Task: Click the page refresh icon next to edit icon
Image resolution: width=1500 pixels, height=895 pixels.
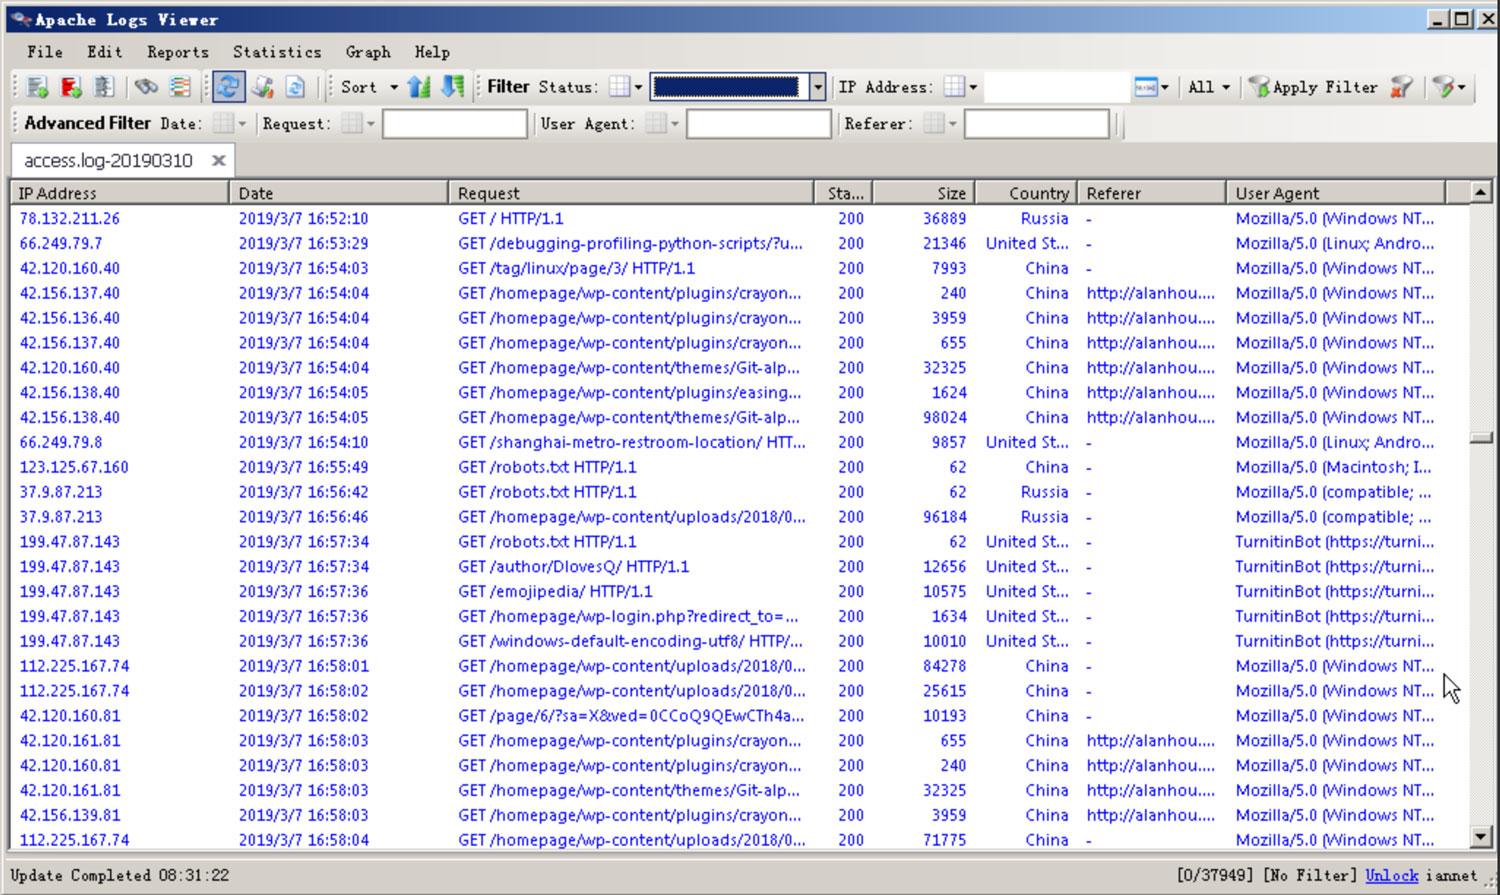Action: [x=295, y=87]
